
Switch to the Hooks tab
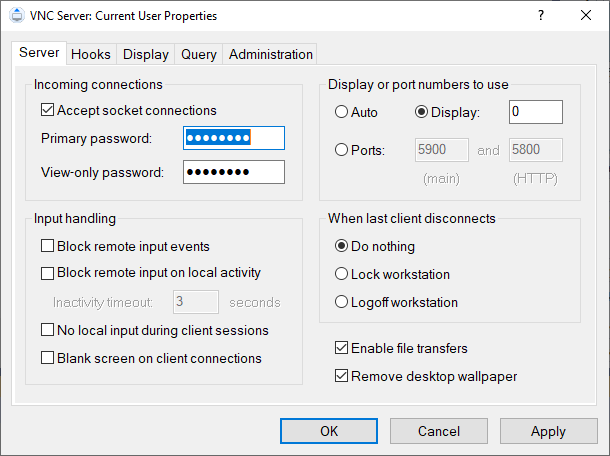(x=91, y=54)
